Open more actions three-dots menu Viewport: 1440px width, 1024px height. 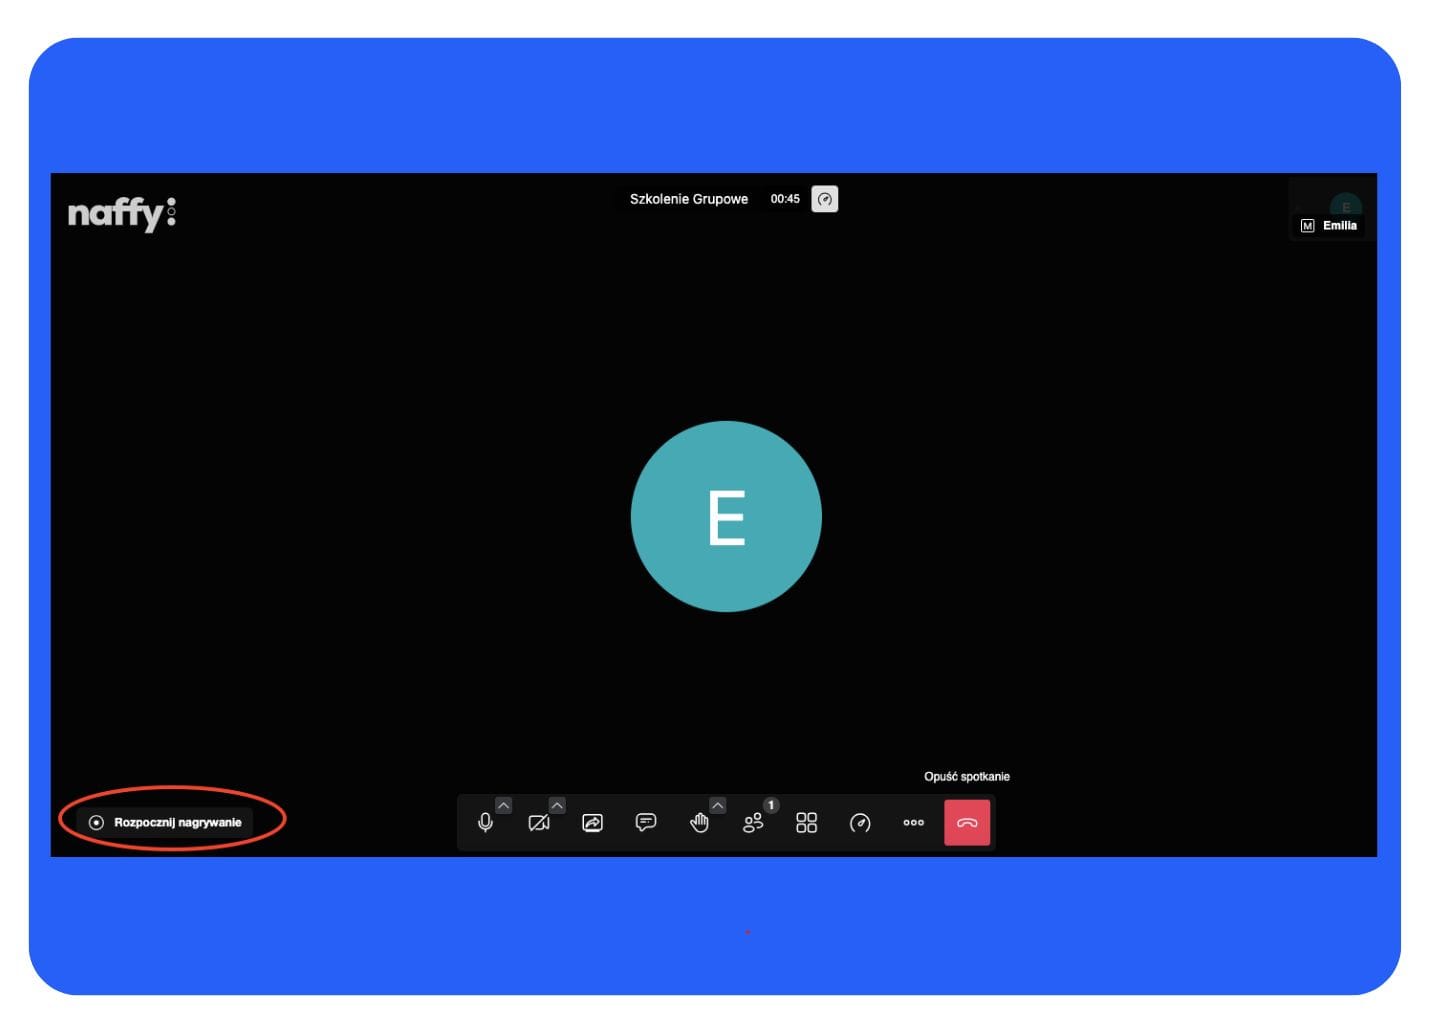(x=913, y=823)
